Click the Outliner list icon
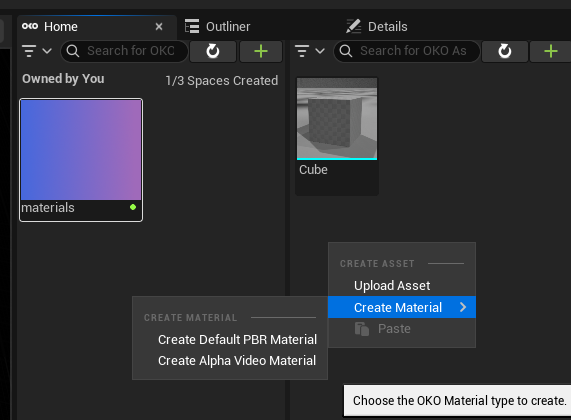This screenshot has width=571, height=420. pyautogui.click(x=192, y=27)
